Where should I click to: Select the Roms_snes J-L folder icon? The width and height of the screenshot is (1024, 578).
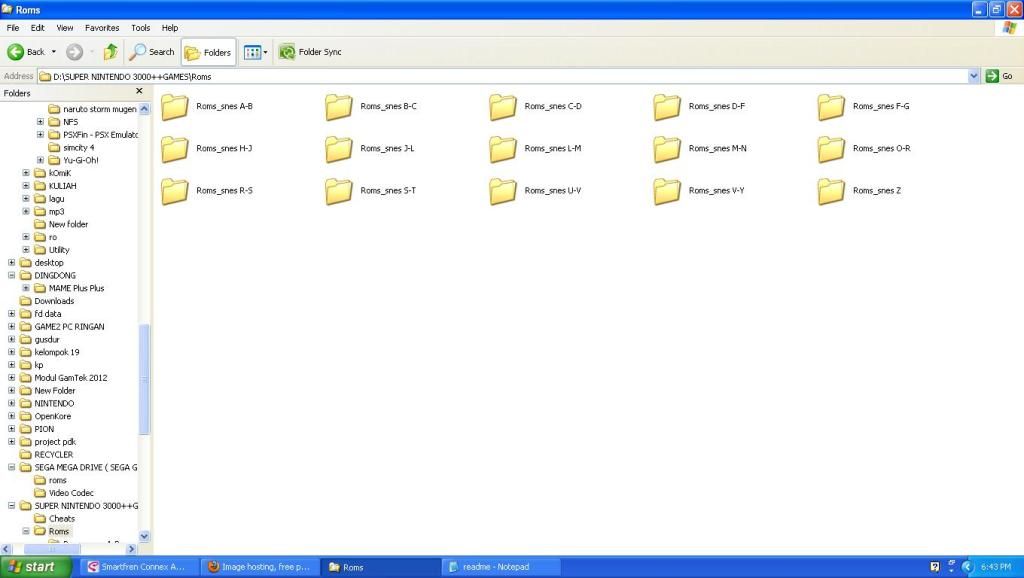click(x=339, y=150)
